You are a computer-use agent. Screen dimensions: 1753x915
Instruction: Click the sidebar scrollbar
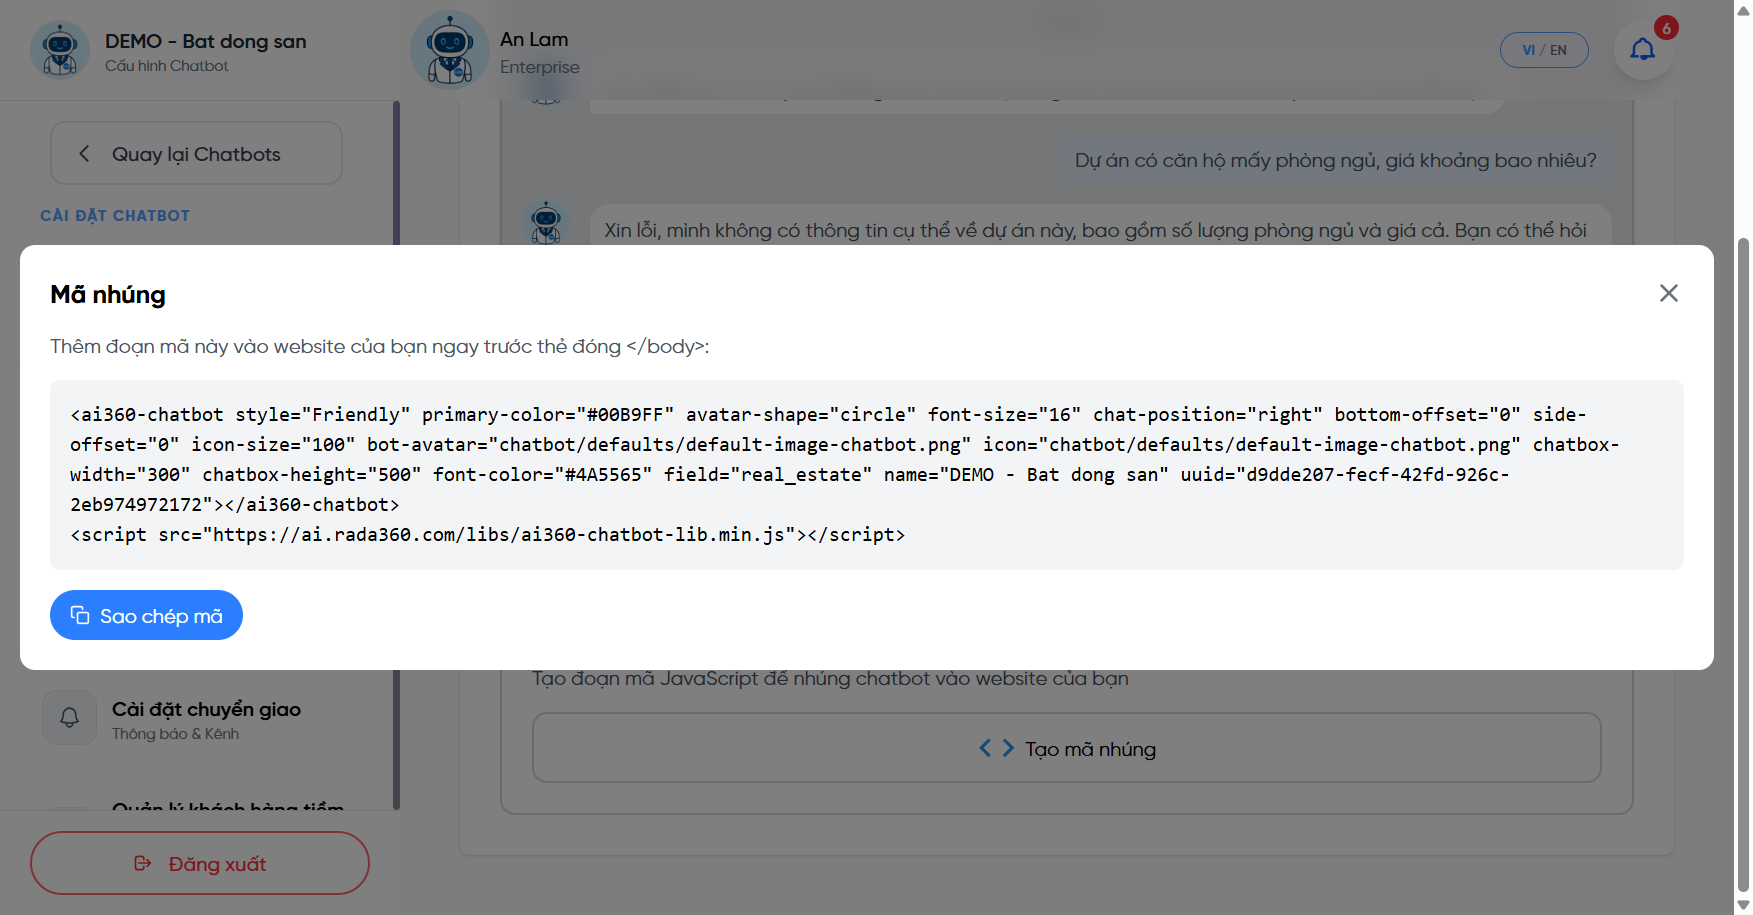396,455
